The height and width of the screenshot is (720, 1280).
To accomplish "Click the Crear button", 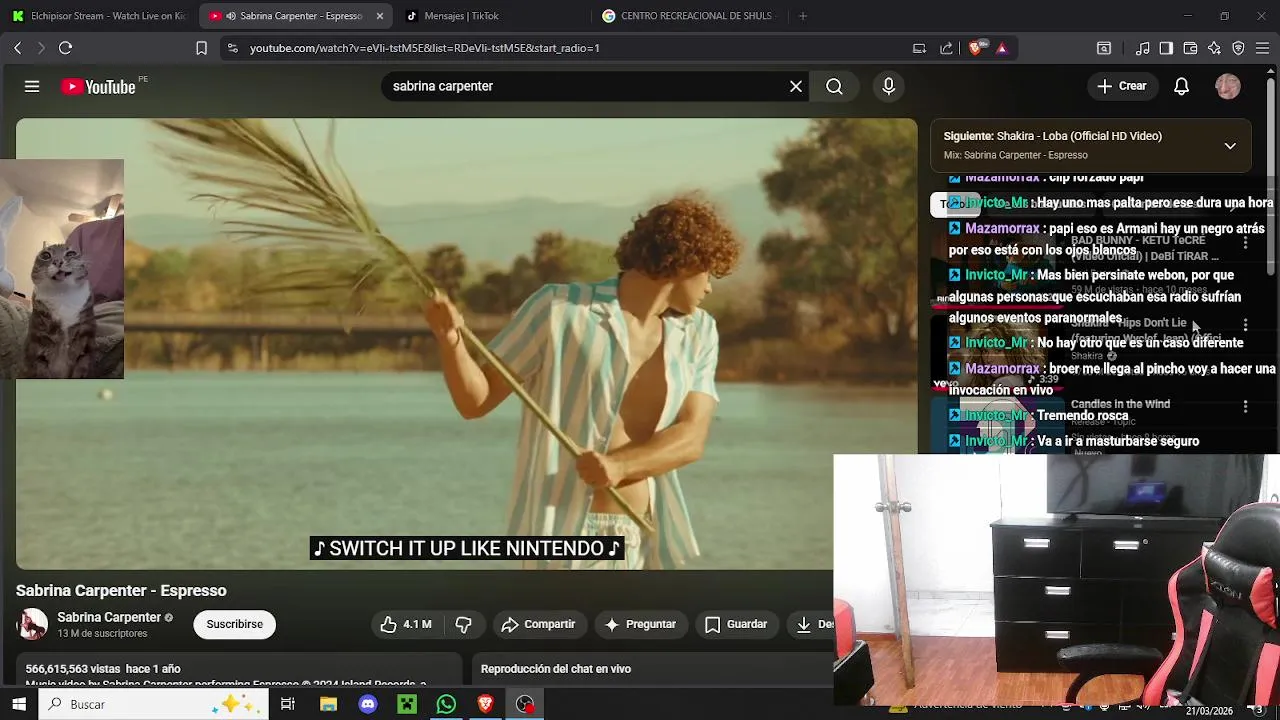I will pos(1121,87).
